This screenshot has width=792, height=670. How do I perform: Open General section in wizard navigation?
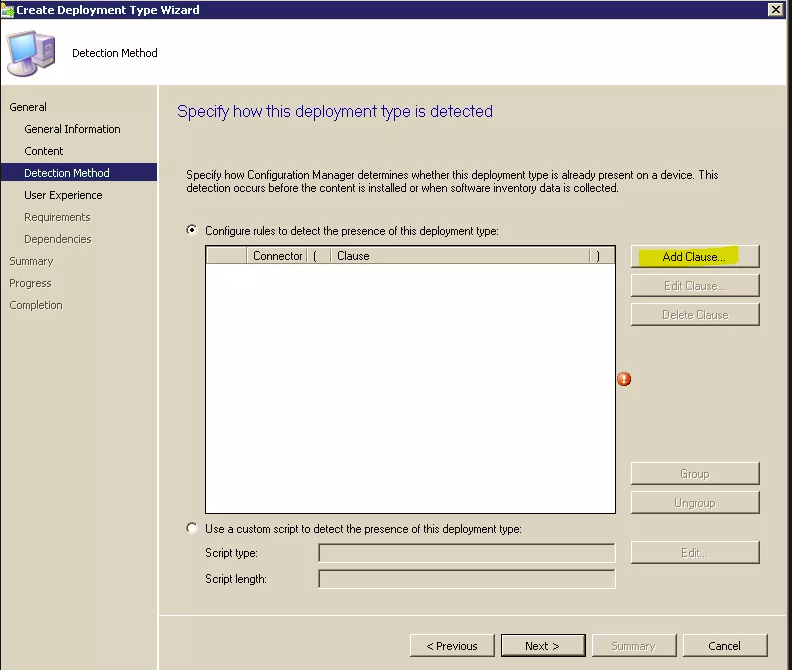(28, 107)
